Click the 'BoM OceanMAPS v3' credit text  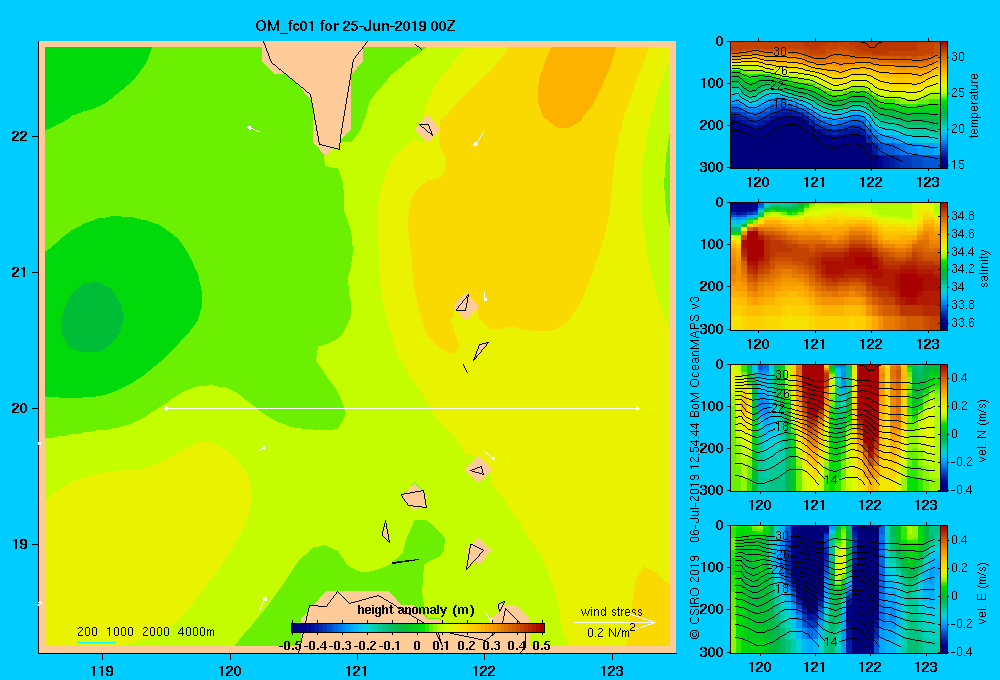(695, 357)
